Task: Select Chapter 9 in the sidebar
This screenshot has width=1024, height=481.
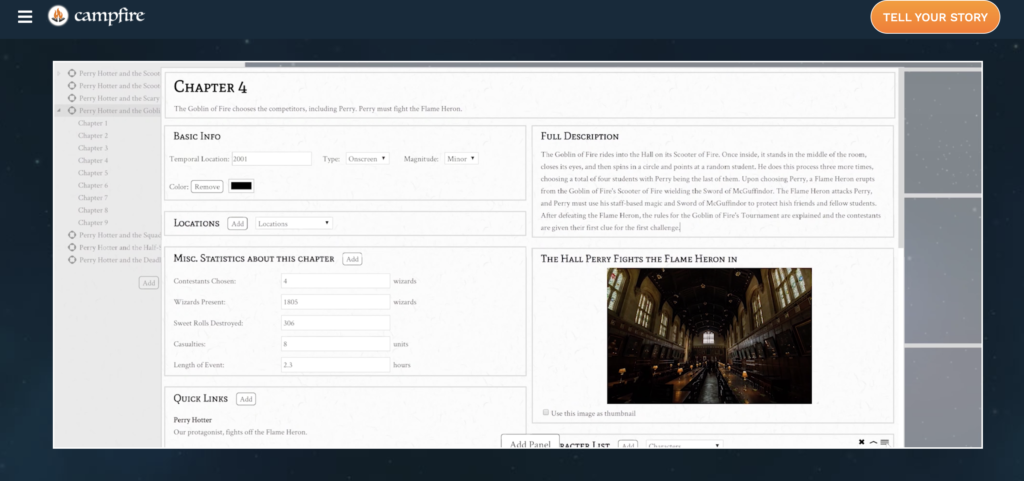Action: coord(93,222)
